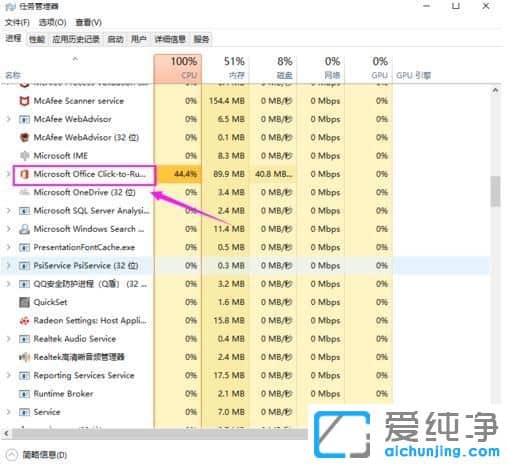This screenshot has height=464, width=508.
Task: Select the Radeon Settings: Host Appli... row name
Action: (x=90, y=321)
